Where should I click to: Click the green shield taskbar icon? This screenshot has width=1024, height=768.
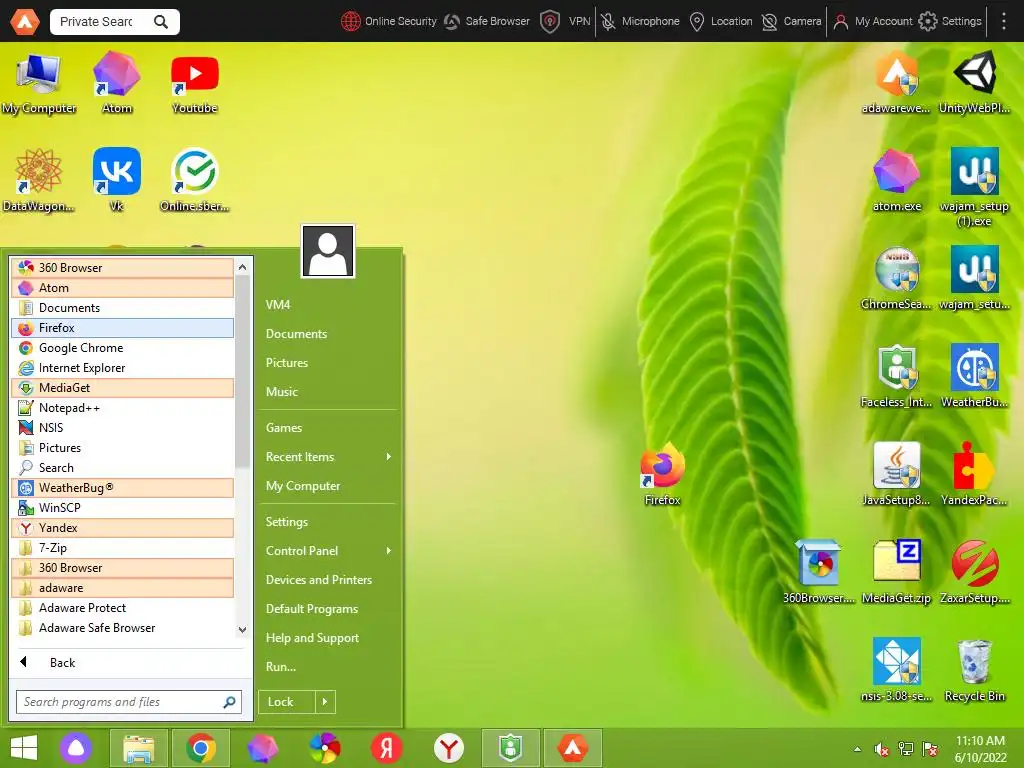pyautogui.click(x=511, y=748)
